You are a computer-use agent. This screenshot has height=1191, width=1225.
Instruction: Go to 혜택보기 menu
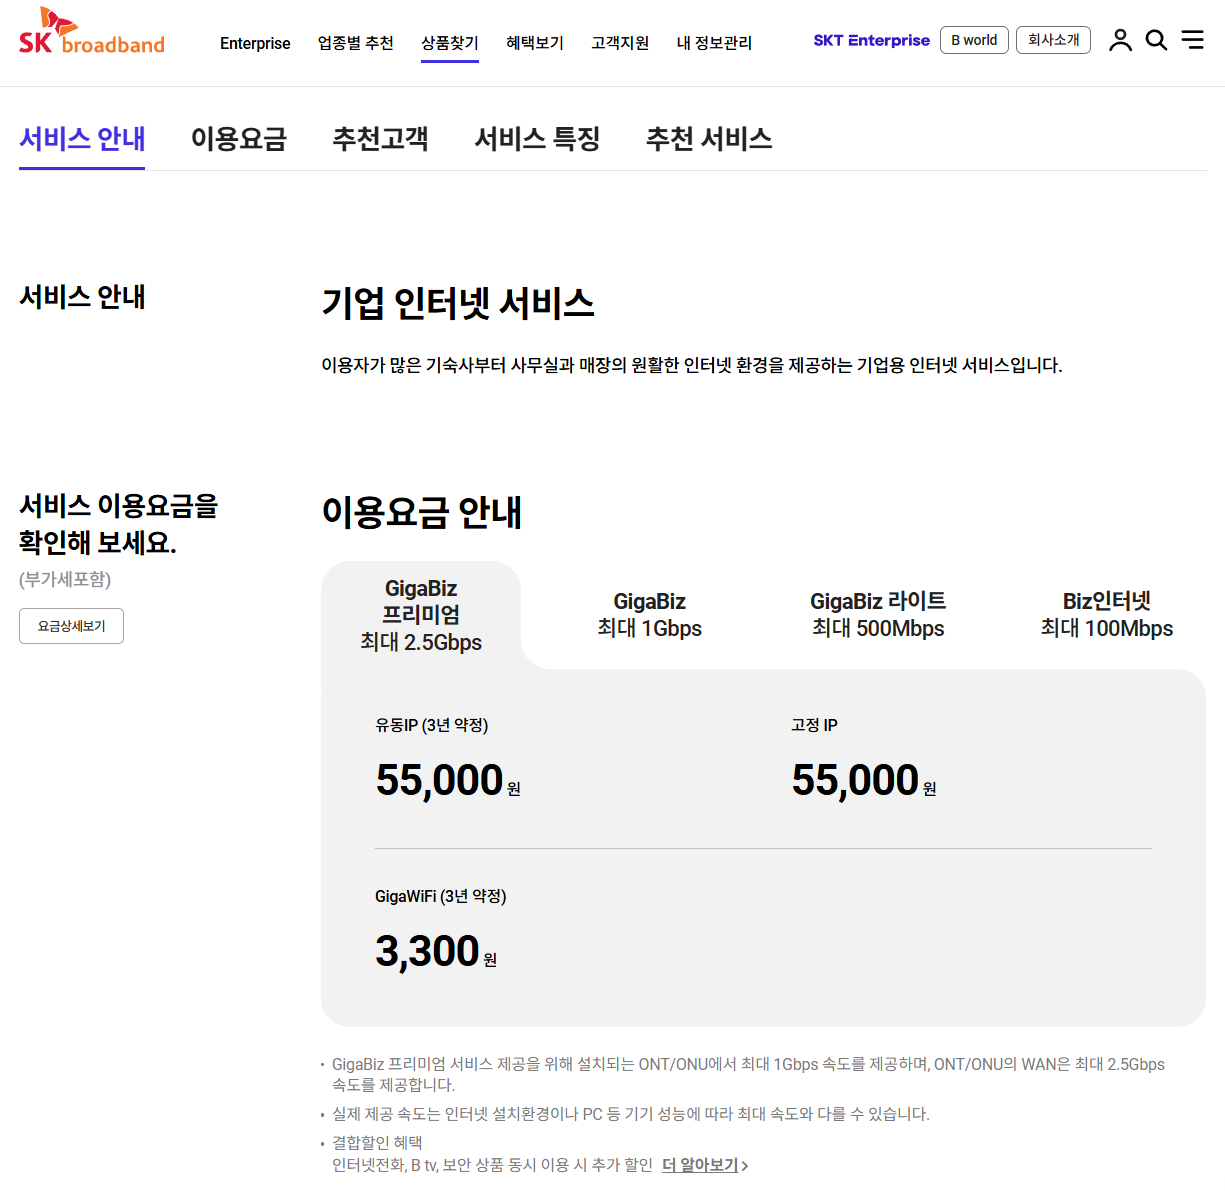[535, 43]
